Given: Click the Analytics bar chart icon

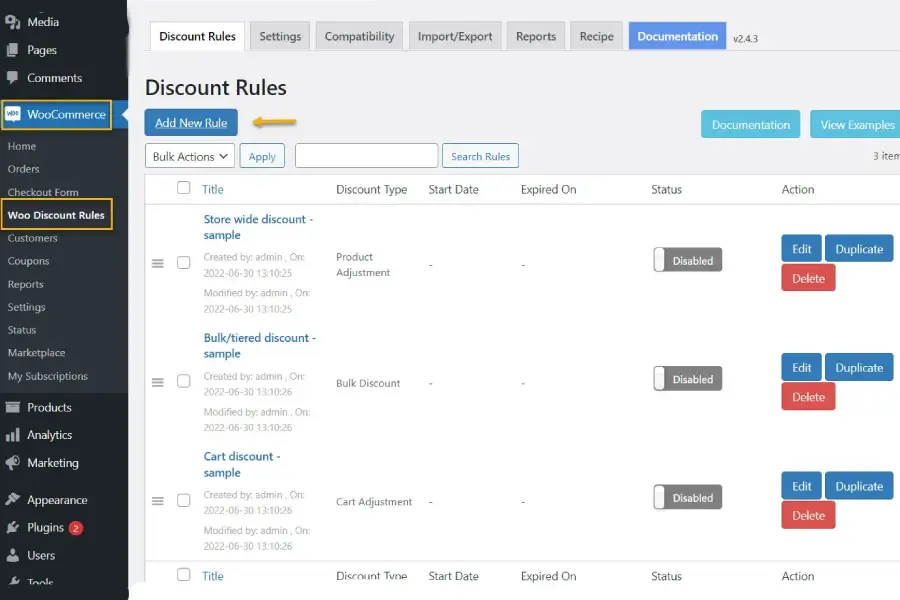Looking at the screenshot, I should pos(13,435).
